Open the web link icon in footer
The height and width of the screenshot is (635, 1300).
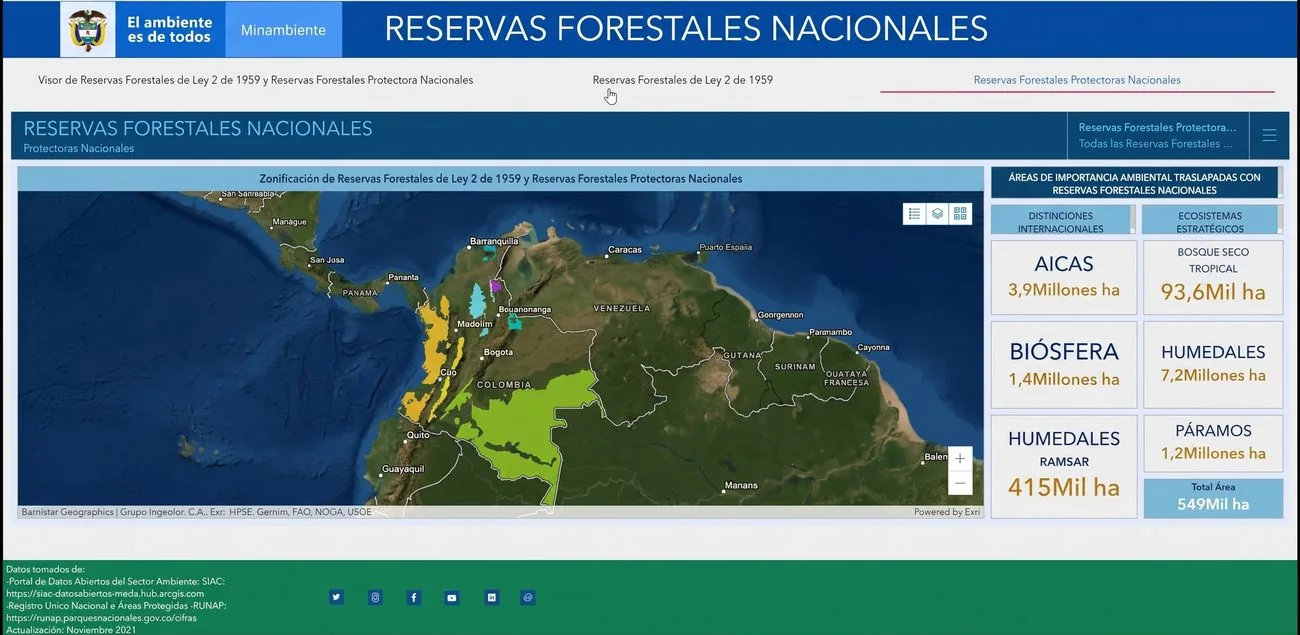pos(528,597)
